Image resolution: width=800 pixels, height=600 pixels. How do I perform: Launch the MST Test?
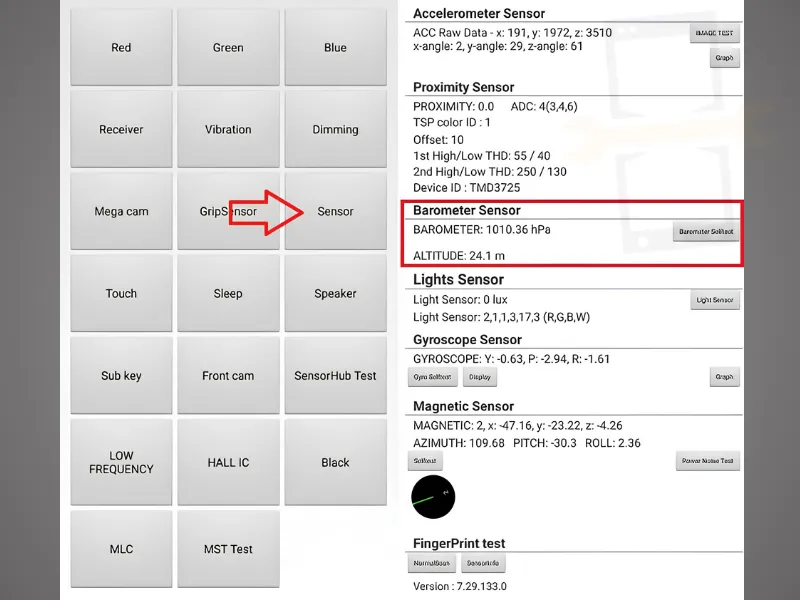(228, 549)
